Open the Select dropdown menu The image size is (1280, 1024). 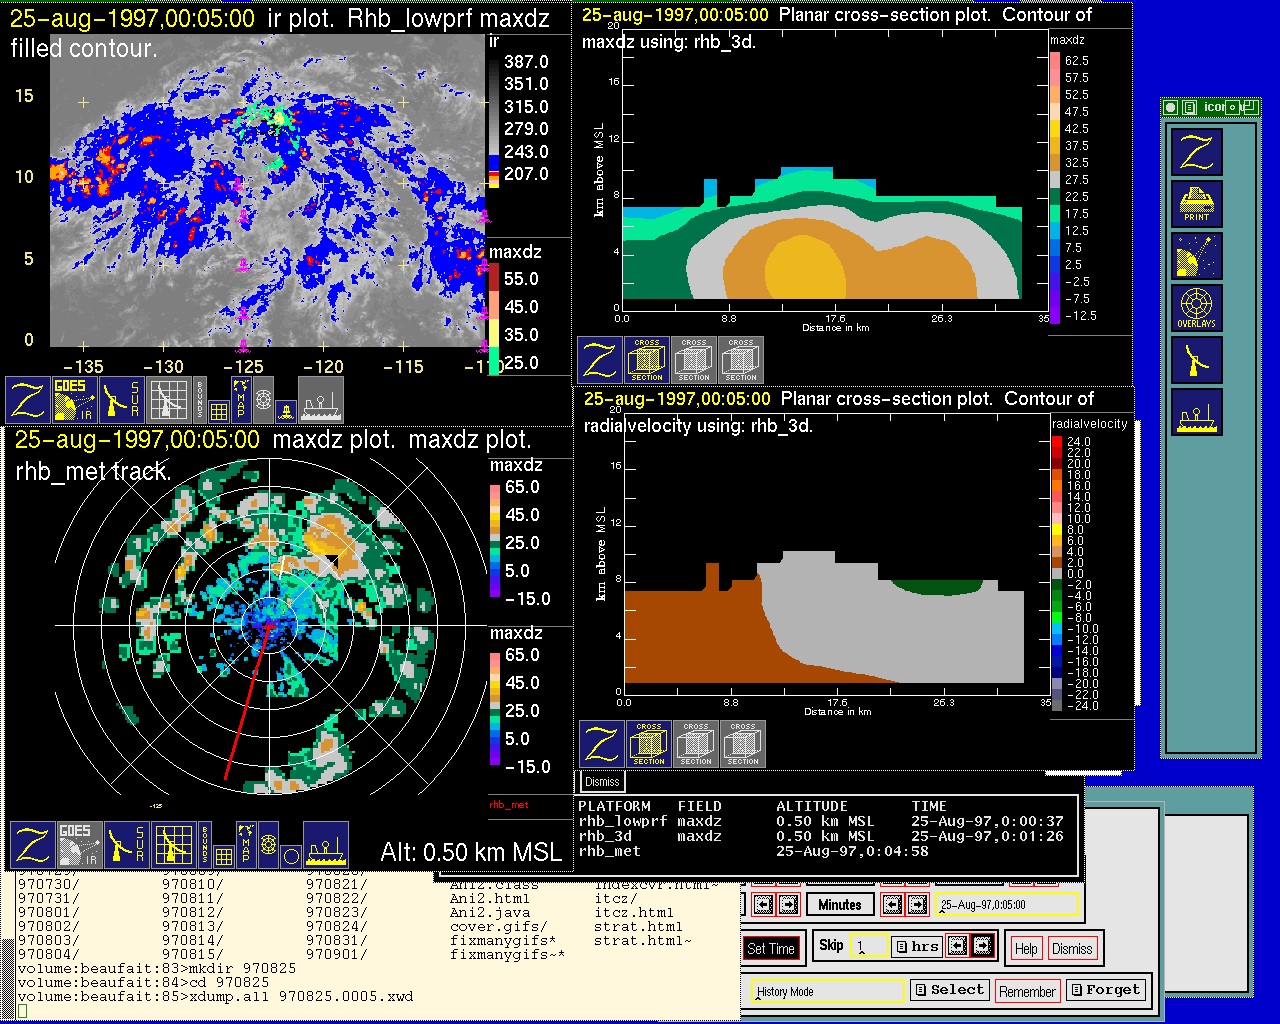click(x=948, y=990)
